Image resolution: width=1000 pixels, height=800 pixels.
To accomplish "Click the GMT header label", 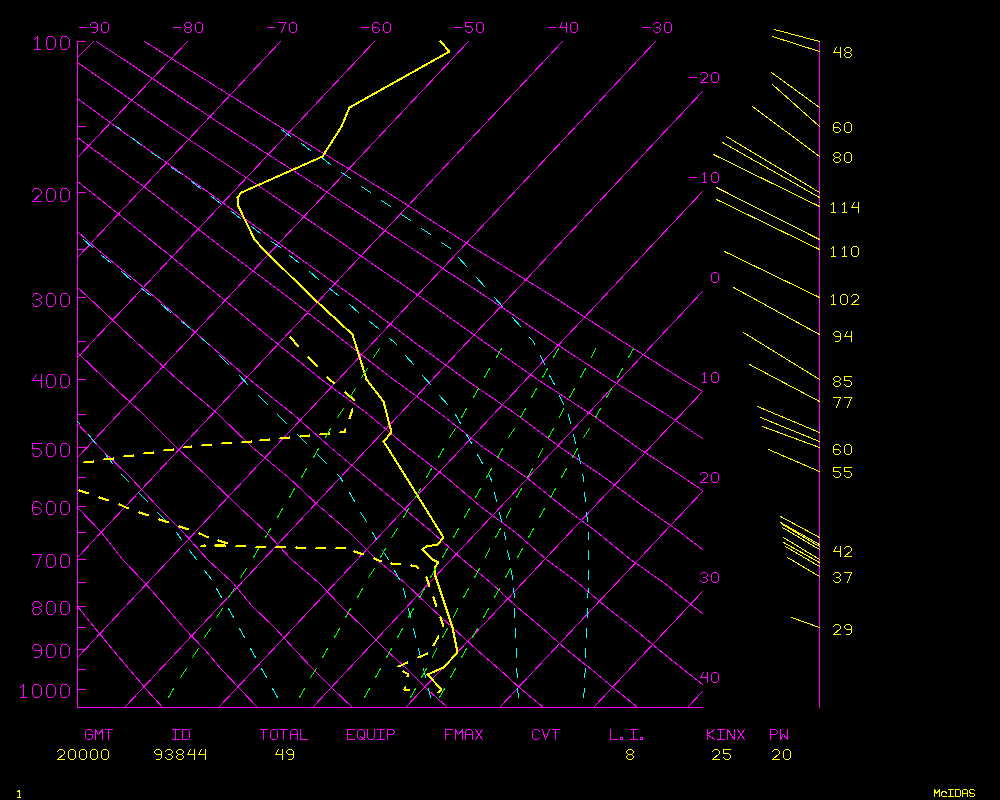I will tap(98, 735).
